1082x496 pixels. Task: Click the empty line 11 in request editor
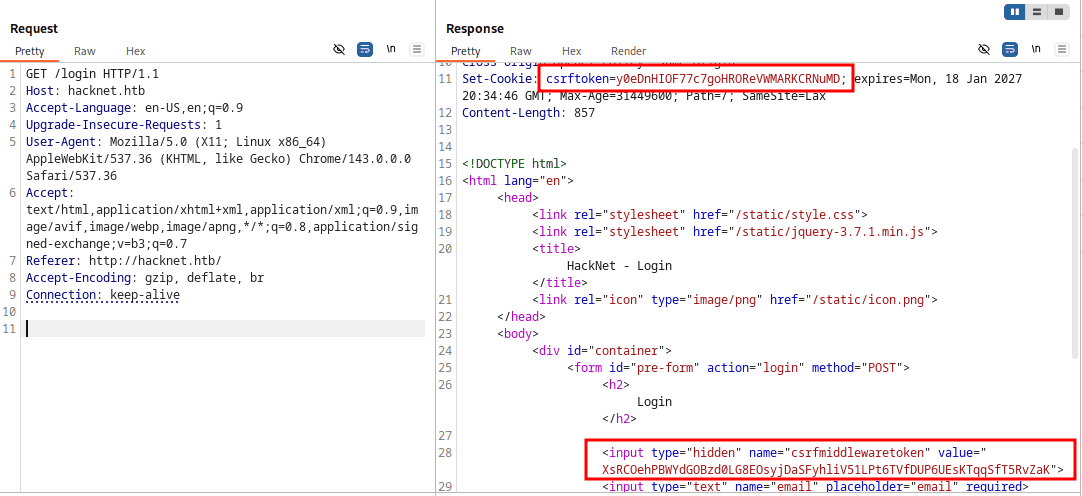click(x=220, y=329)
